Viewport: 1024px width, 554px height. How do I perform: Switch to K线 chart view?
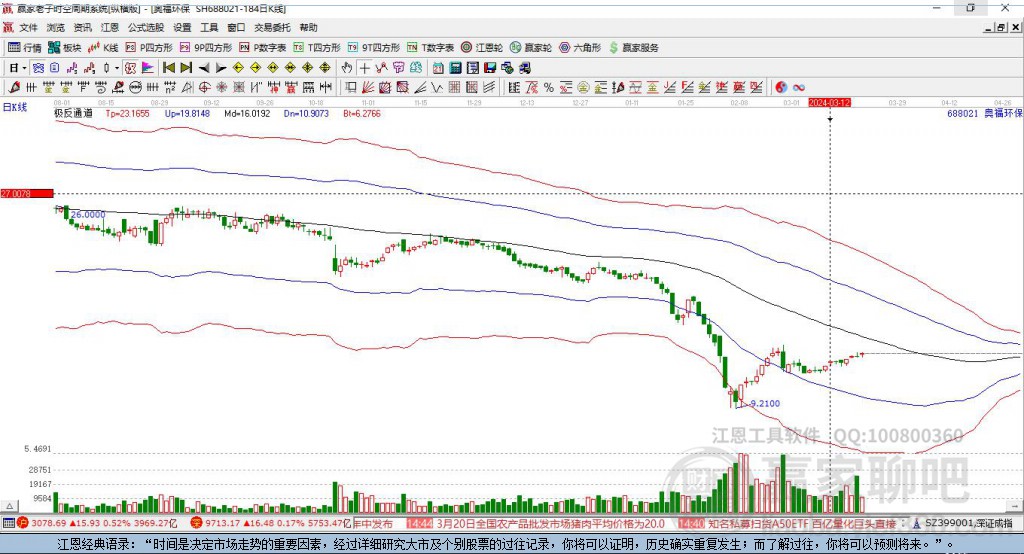(103, 48)
